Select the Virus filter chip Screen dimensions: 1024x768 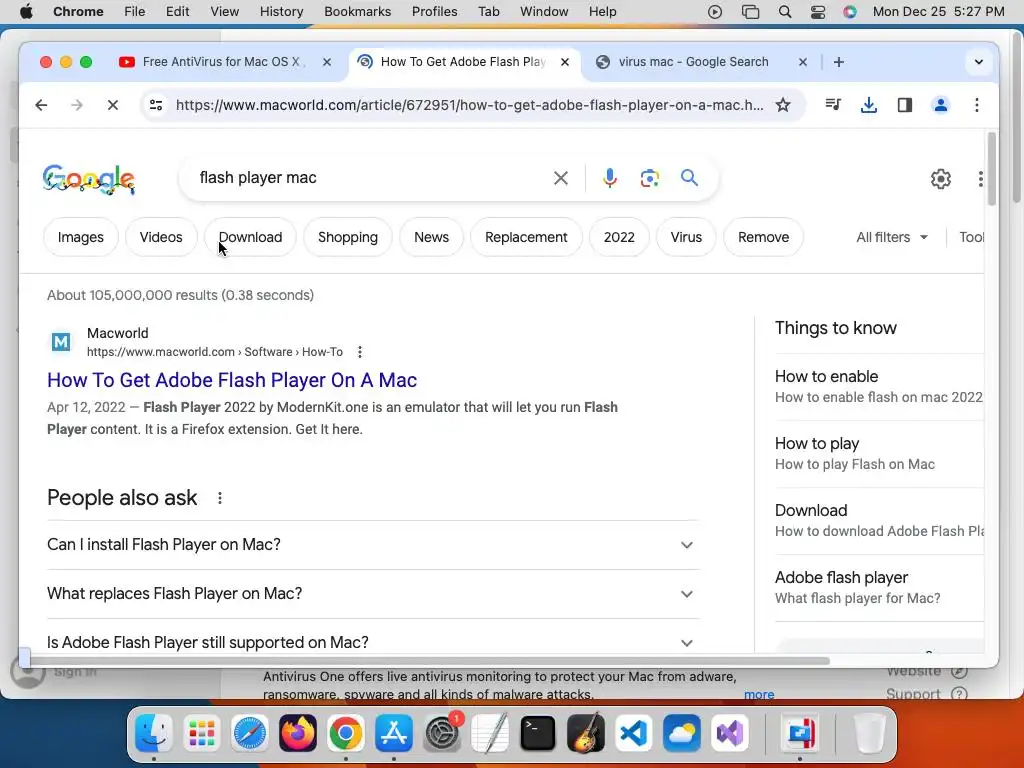pyautogui.click(x=686, y=237)
